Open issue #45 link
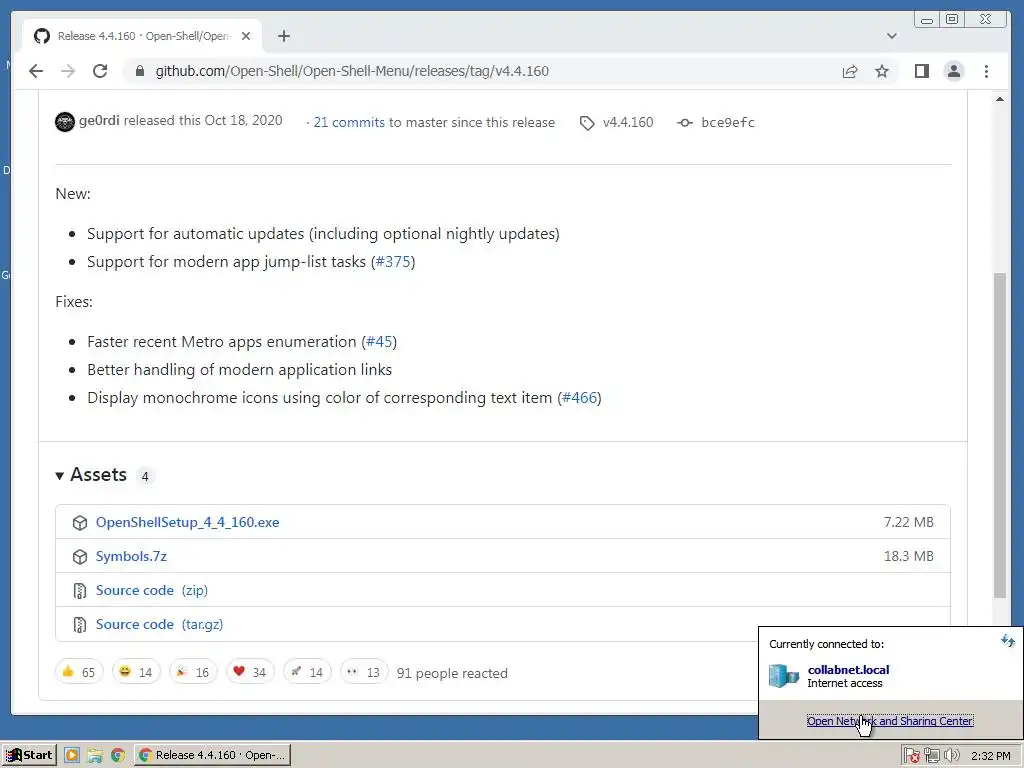 coord(379,342)
